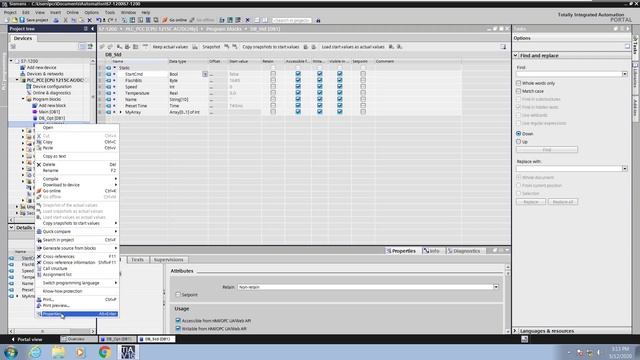Open the Windows Start menu

click(11, 352)
